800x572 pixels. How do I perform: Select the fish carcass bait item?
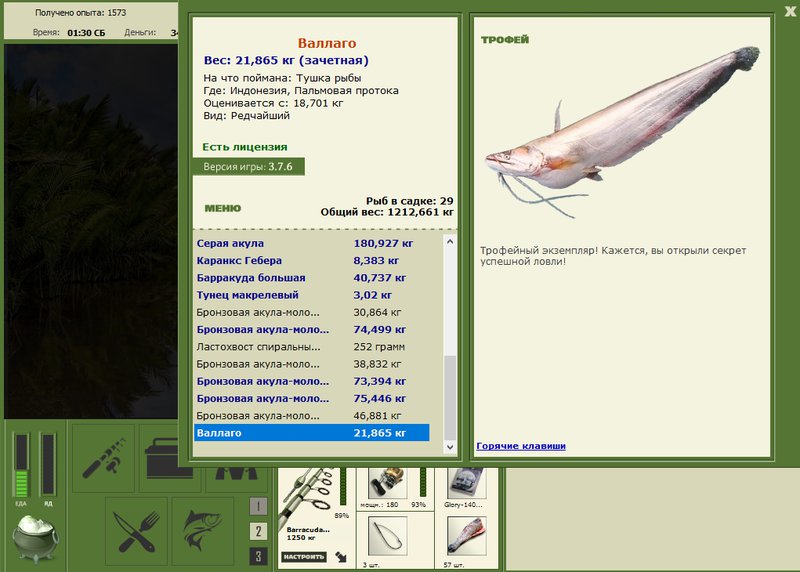(466, 536)
